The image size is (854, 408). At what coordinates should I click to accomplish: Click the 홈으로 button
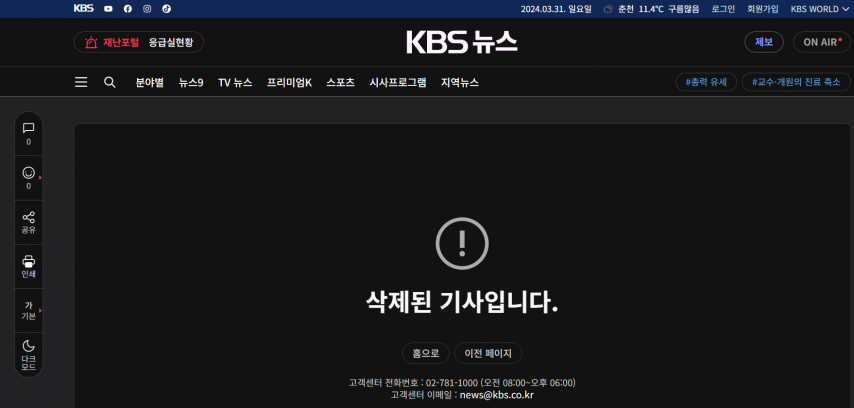(425, 353)
